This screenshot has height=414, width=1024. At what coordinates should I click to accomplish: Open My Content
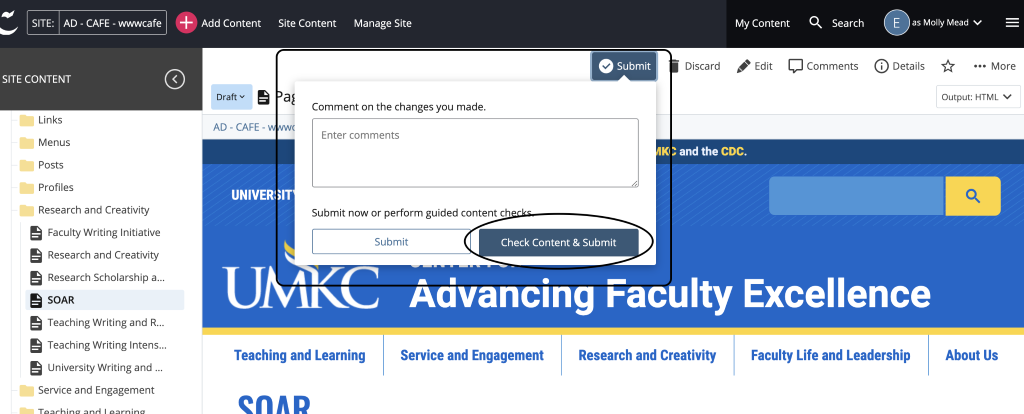point(762,23)
